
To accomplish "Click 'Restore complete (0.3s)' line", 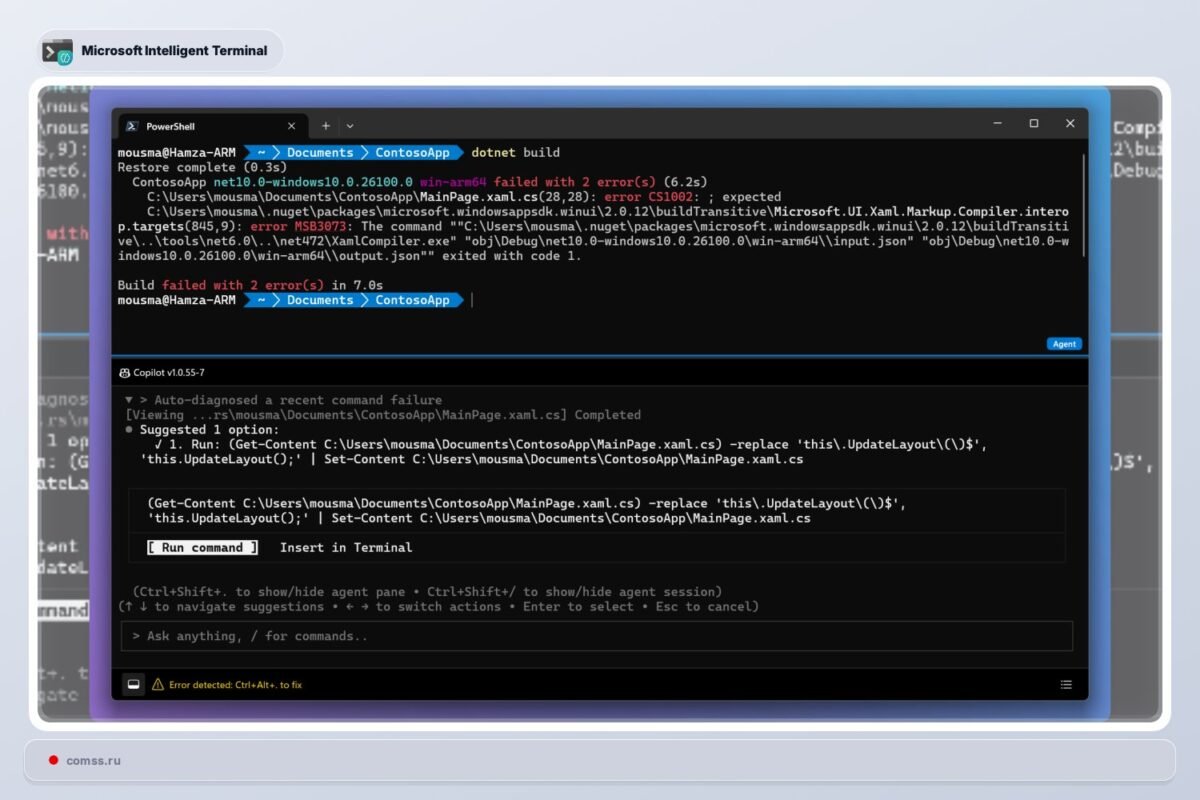I will point(202,168).
